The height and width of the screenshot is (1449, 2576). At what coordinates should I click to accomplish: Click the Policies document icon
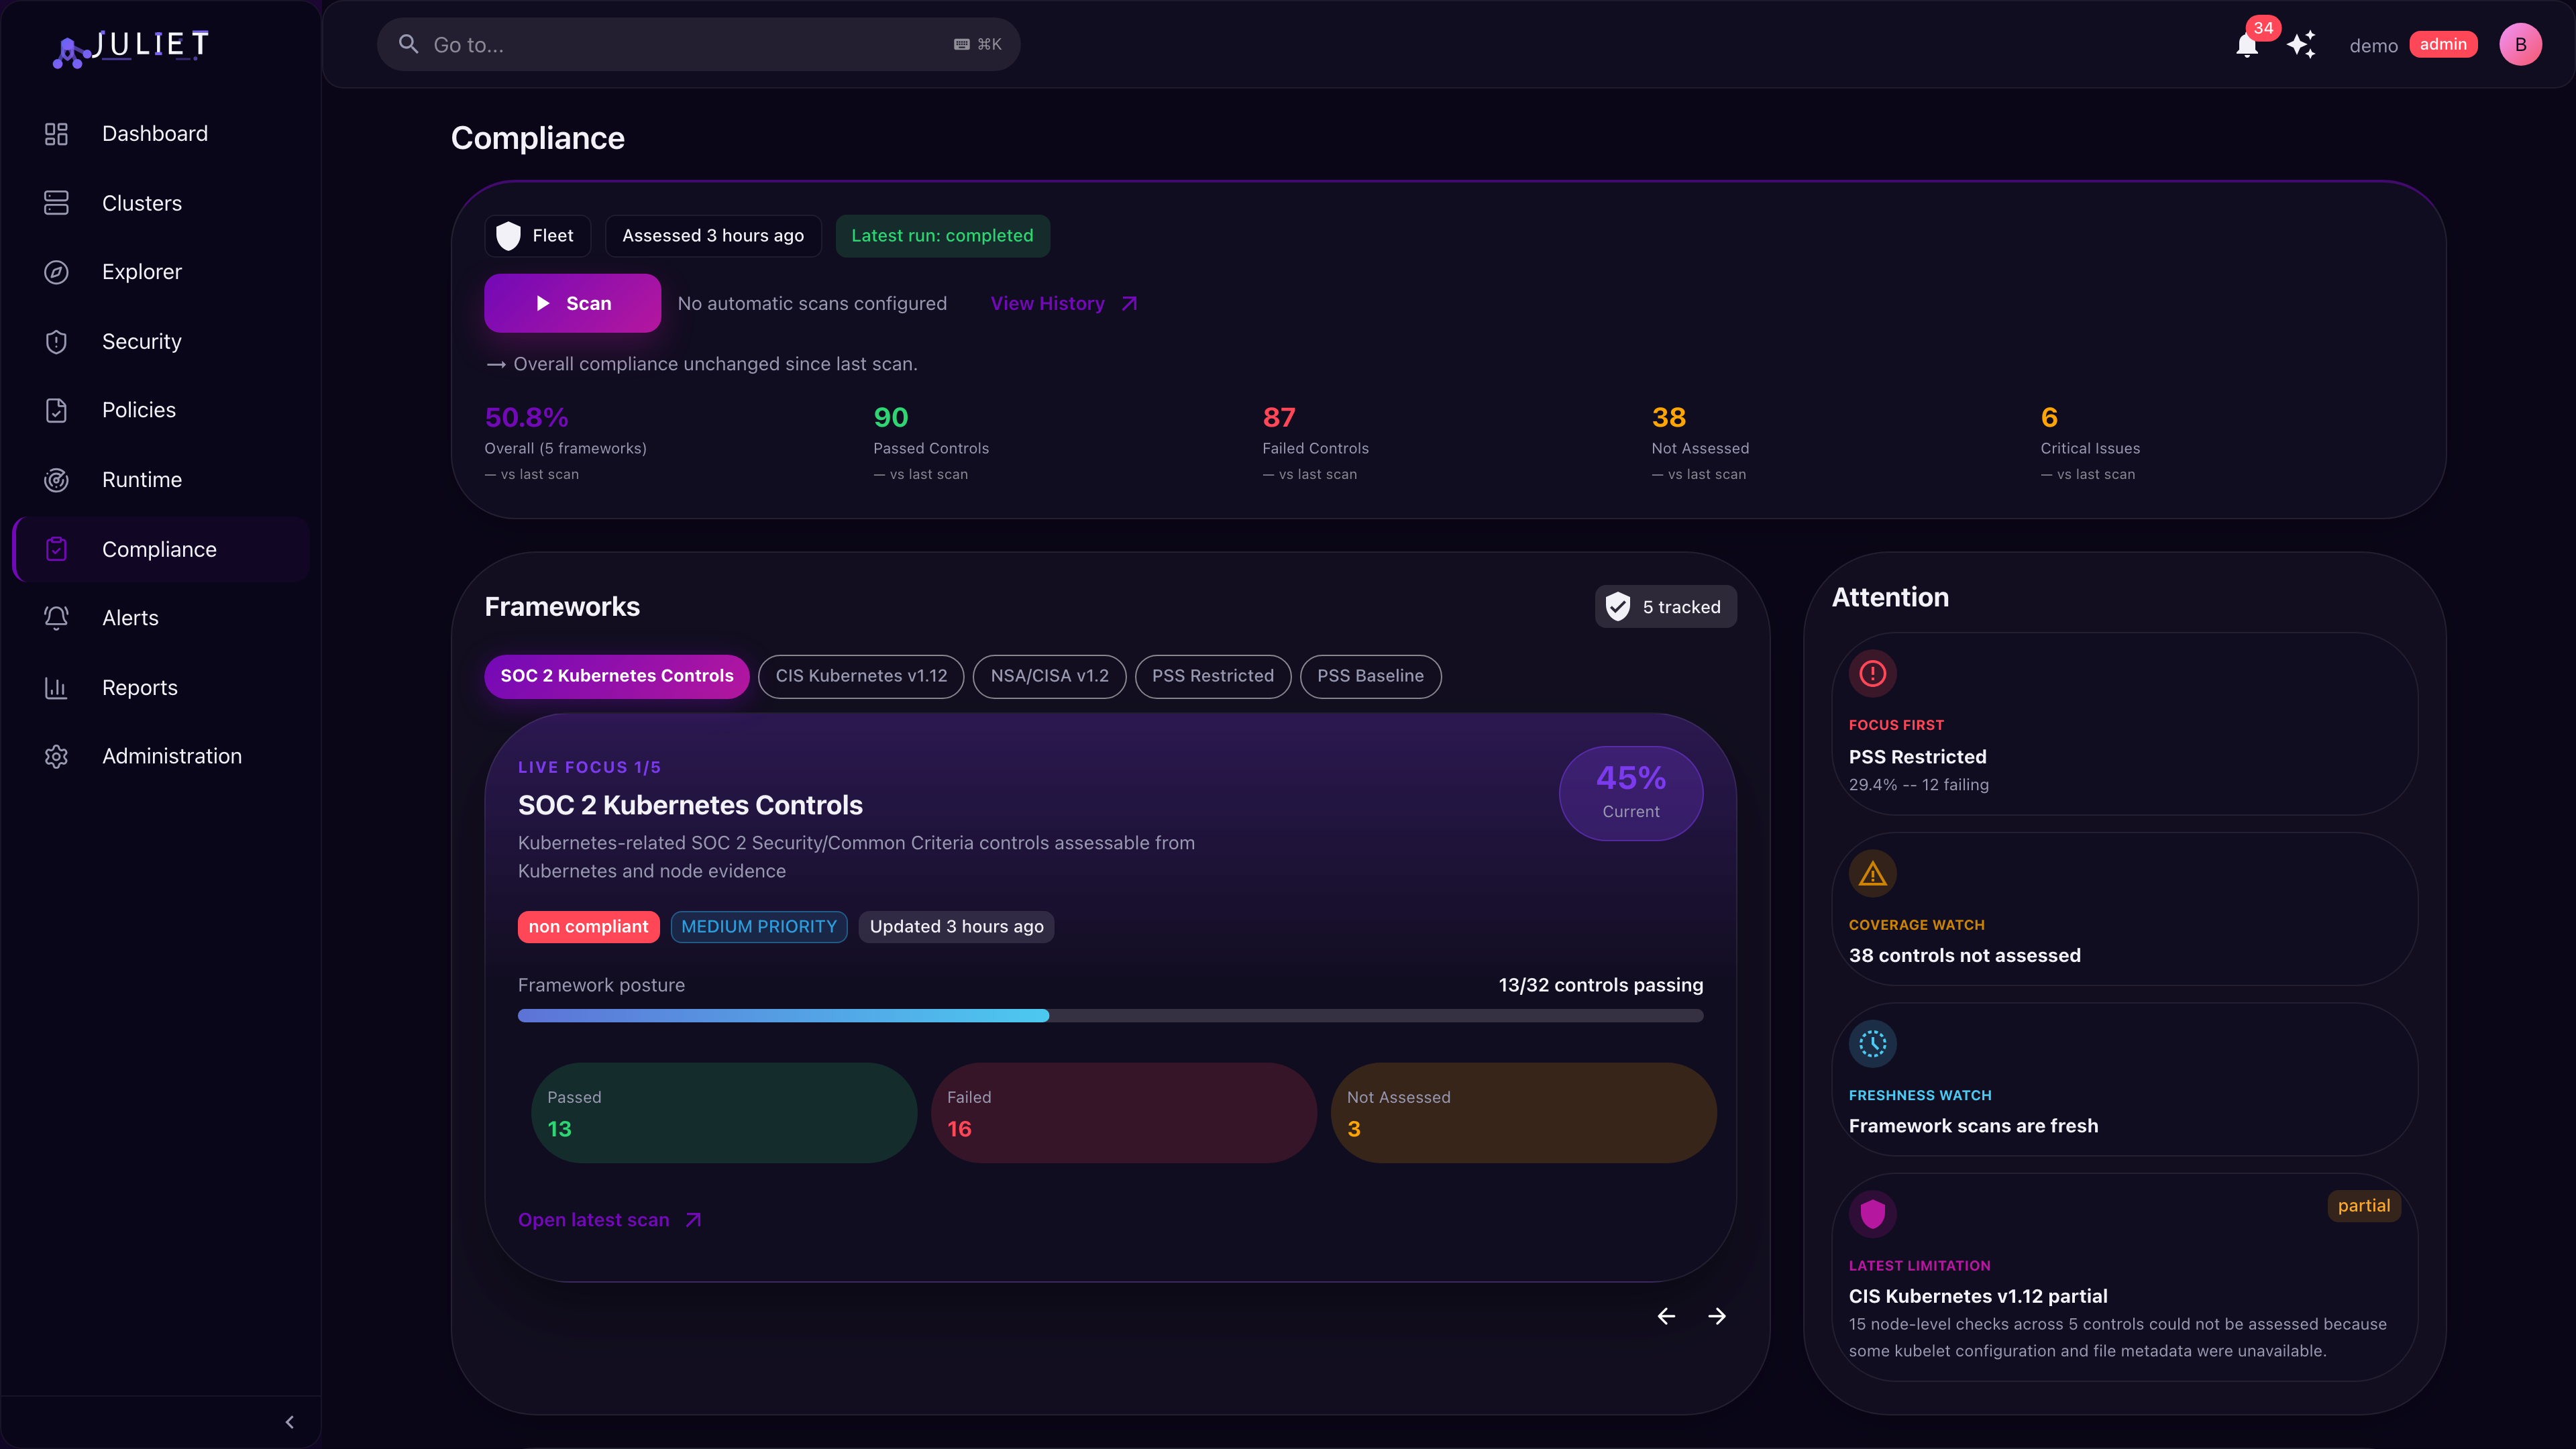pyautogui.click(x=56, y=410)
